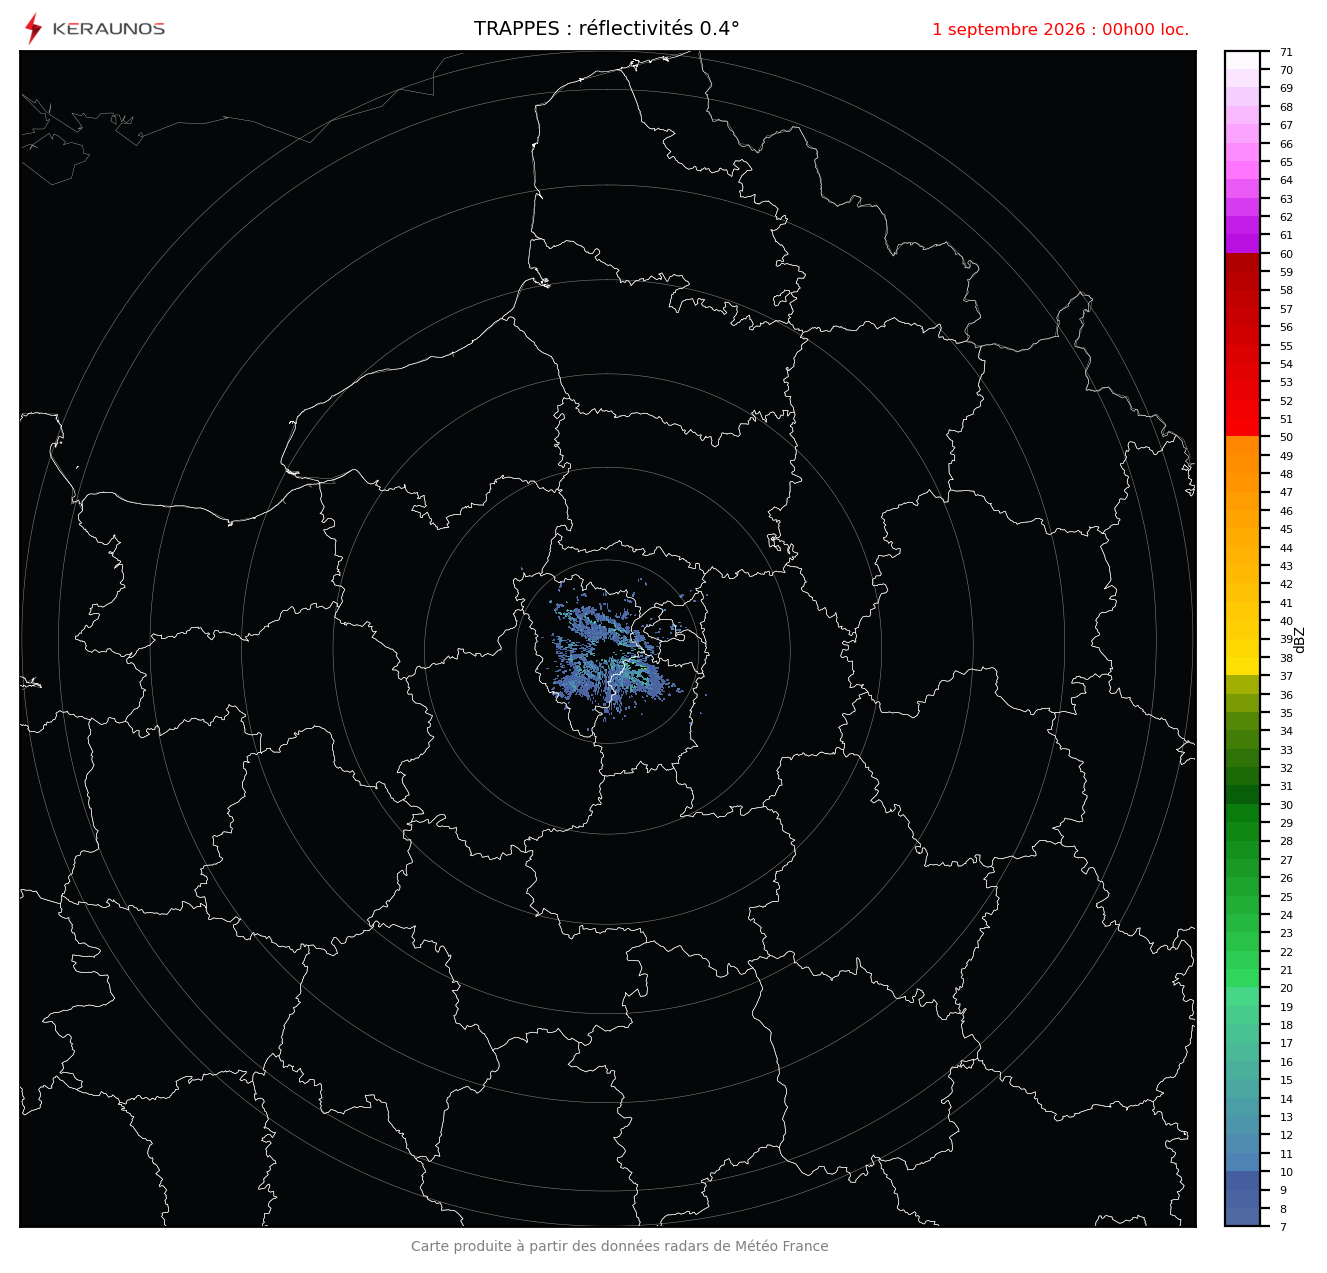Click the colorbar tick label '7'

coord(1283,1227)
